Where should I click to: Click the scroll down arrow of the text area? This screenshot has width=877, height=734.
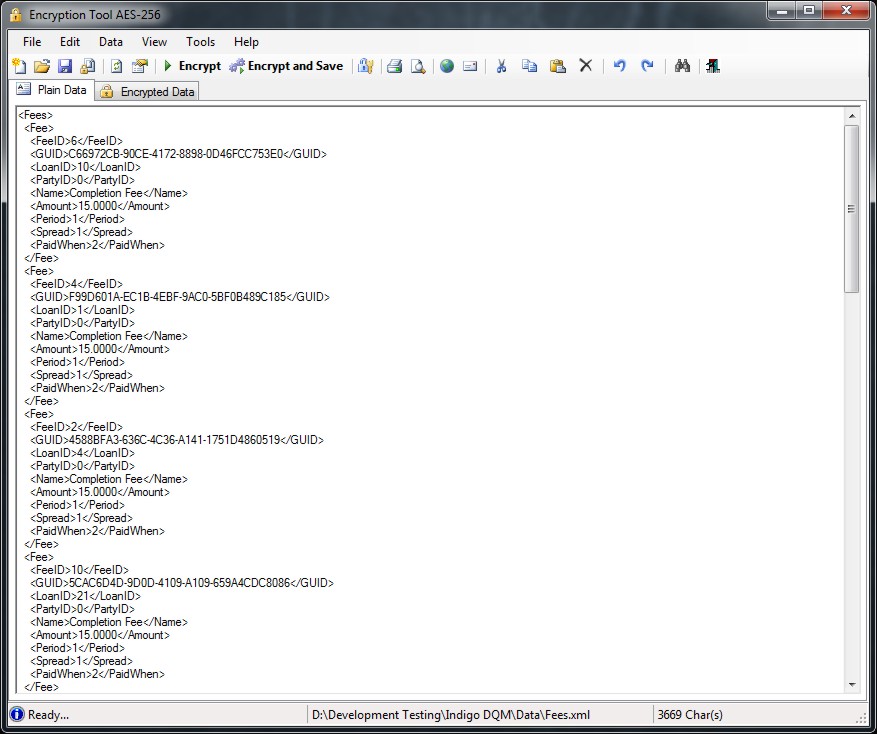tap(852, 685)
